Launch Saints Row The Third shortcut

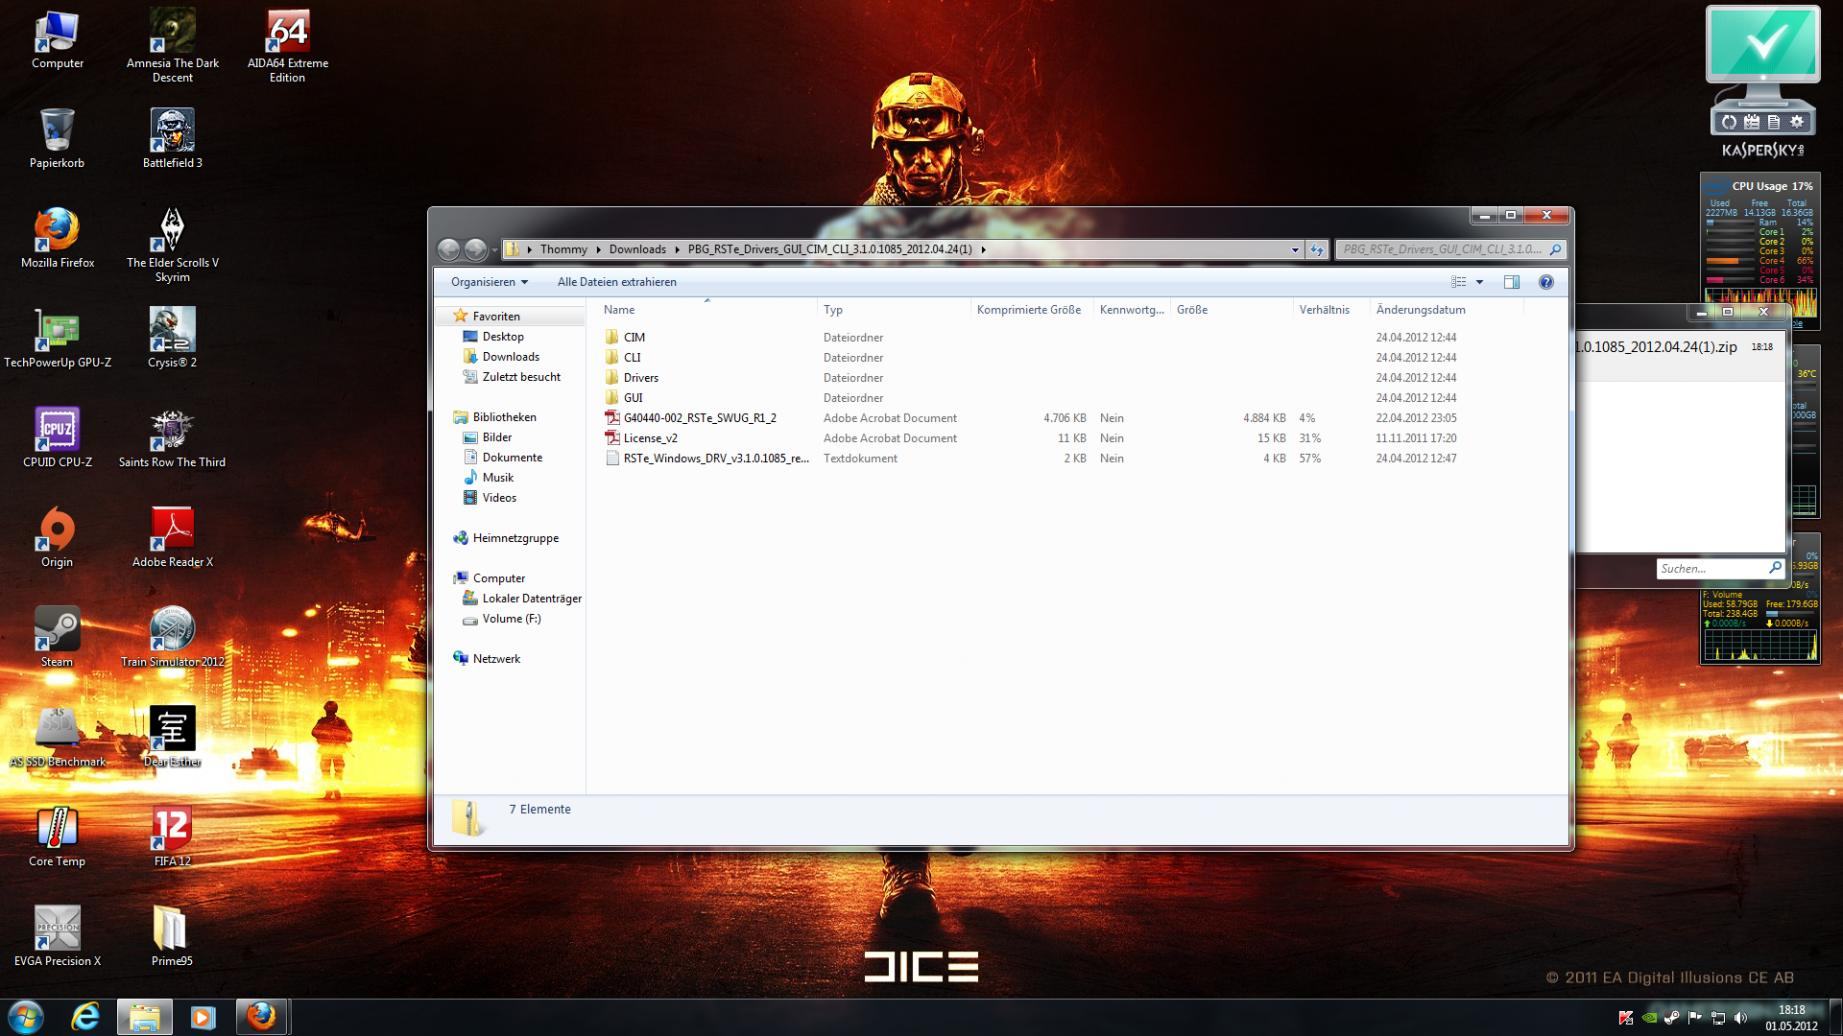click(172, 438)
